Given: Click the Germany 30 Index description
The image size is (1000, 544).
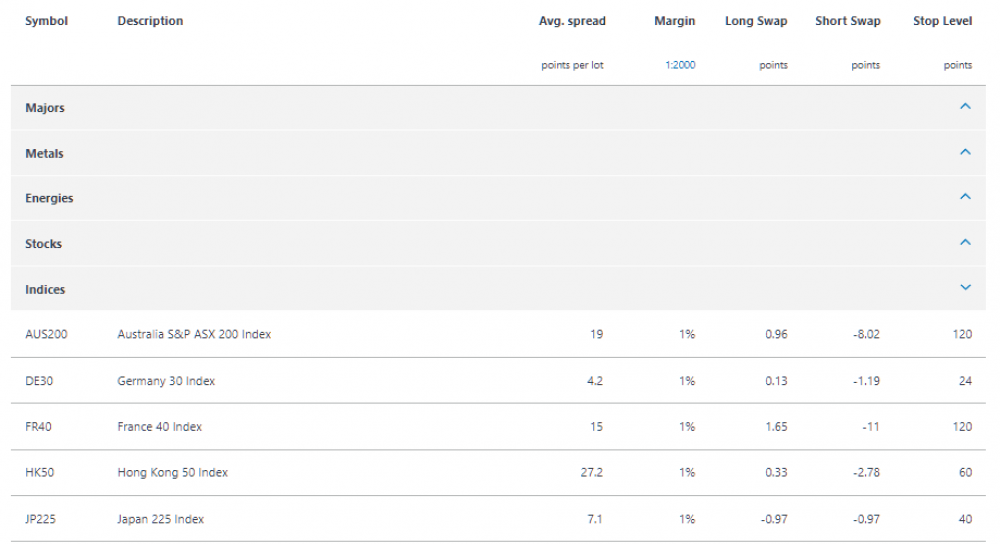Looking at the screenshot, I should coord(166,381).
